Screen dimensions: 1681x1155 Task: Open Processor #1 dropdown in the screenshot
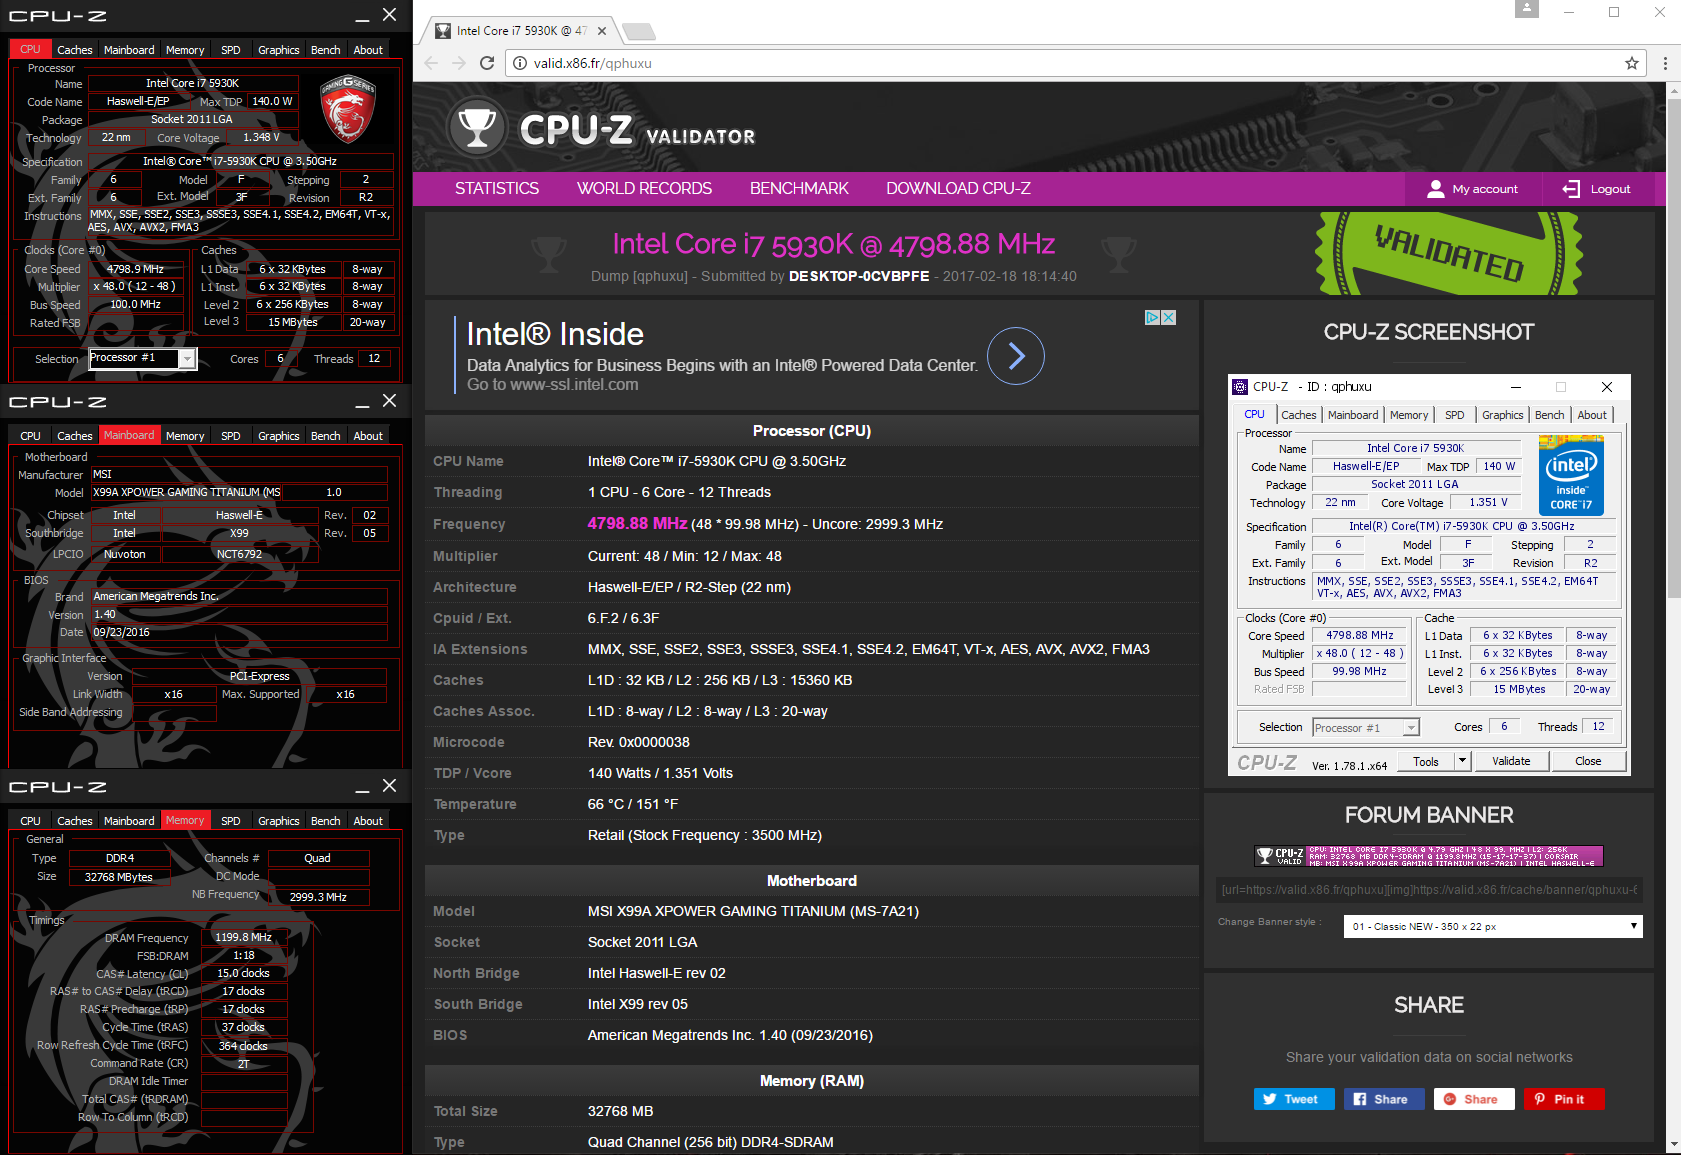click(1411, 728)
